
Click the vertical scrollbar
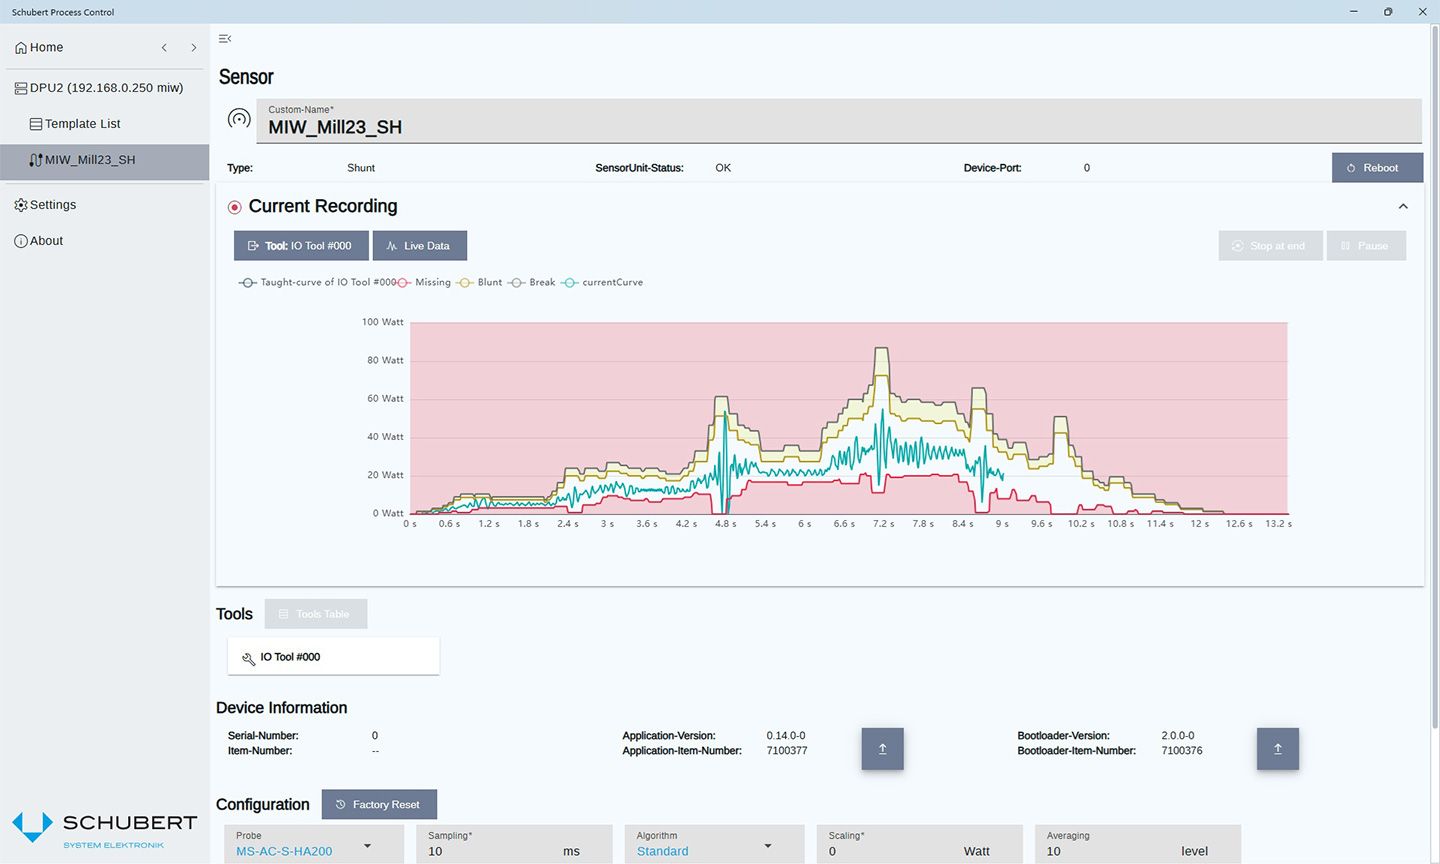(1434, 376)
